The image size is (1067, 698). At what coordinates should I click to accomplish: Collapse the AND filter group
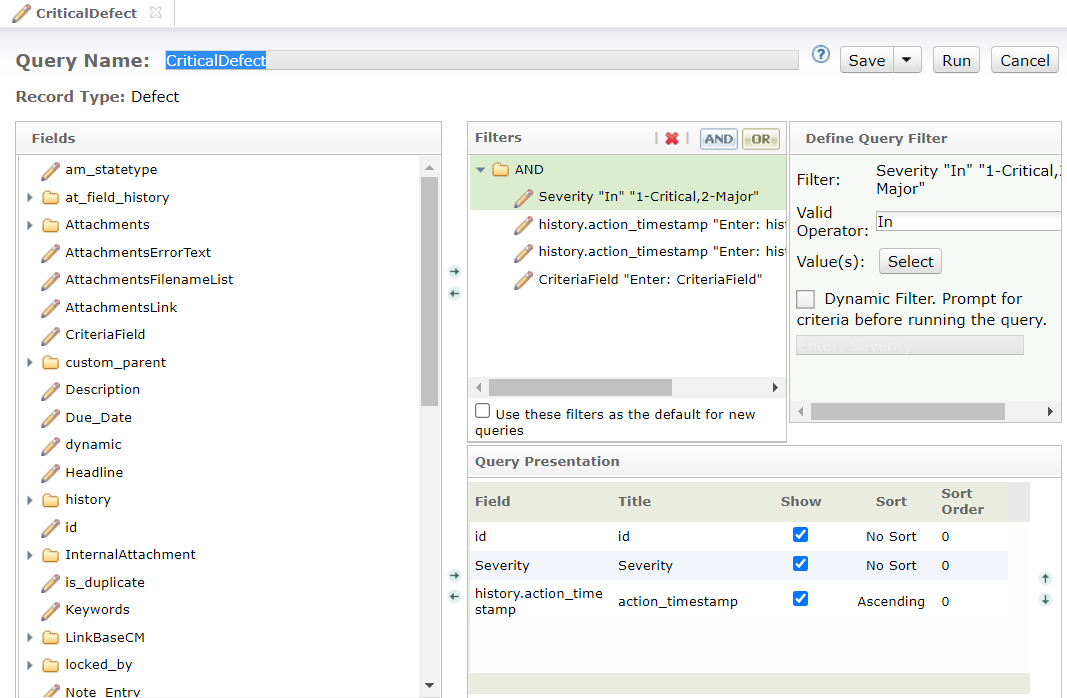pos(481,170)
